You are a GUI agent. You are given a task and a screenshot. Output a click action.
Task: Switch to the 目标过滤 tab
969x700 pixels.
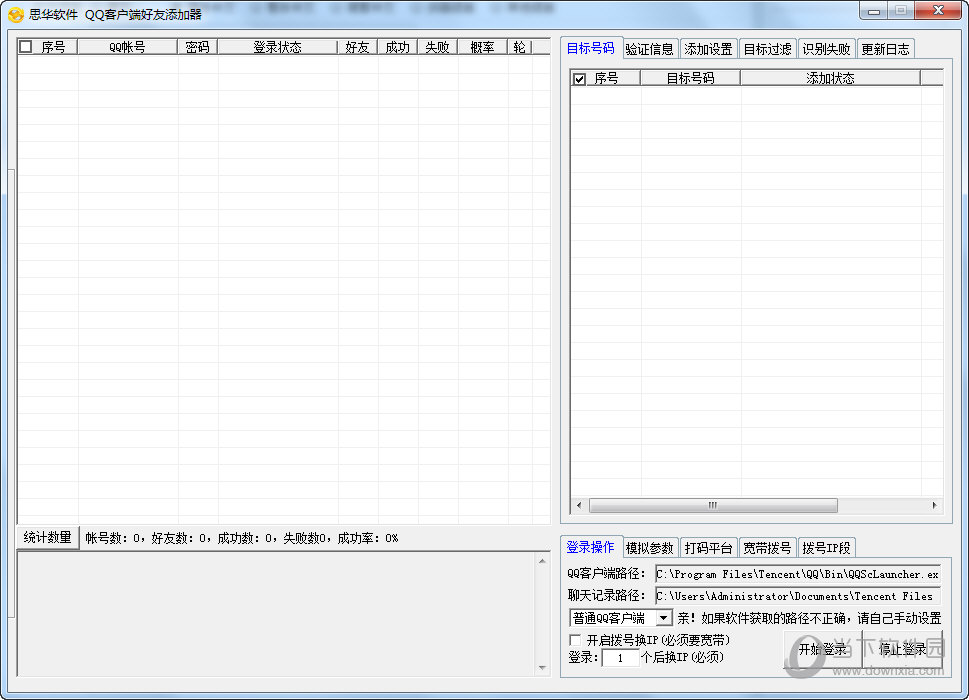[767, 49]
